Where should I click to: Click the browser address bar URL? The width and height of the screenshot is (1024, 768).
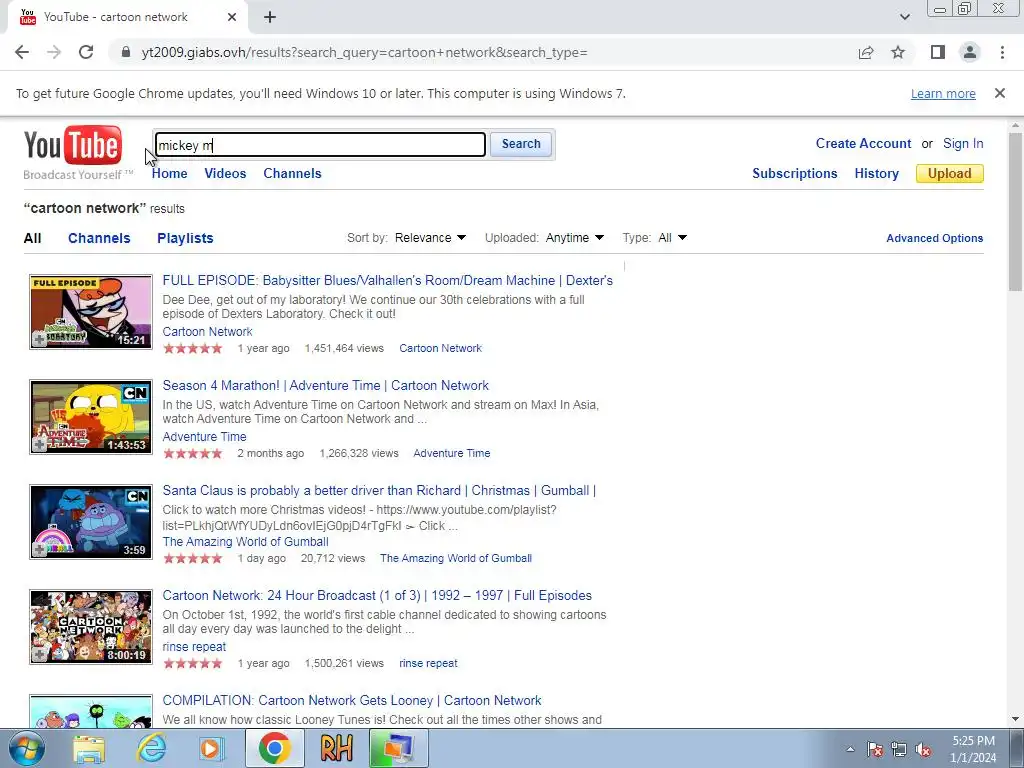[364, 52]
